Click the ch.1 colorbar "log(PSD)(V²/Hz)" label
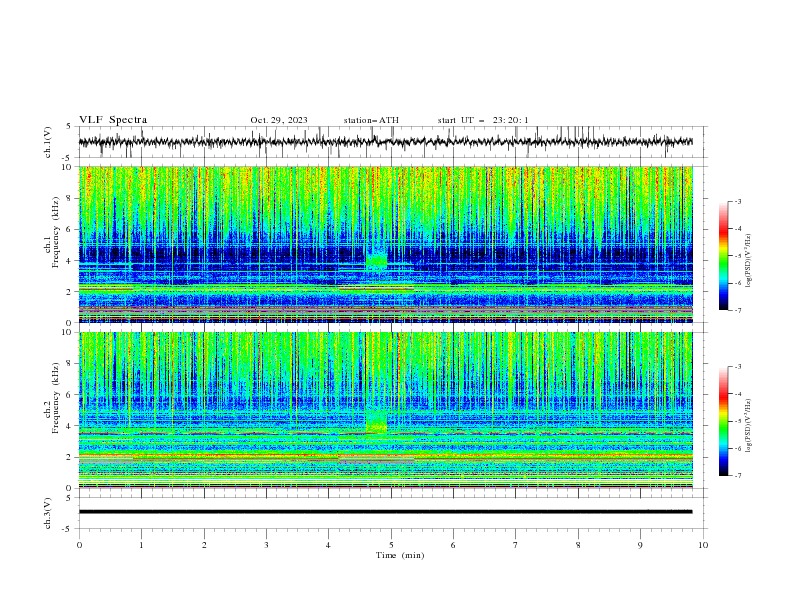The width and height of the screenshot is (792, 612). (x=749, y=261)
